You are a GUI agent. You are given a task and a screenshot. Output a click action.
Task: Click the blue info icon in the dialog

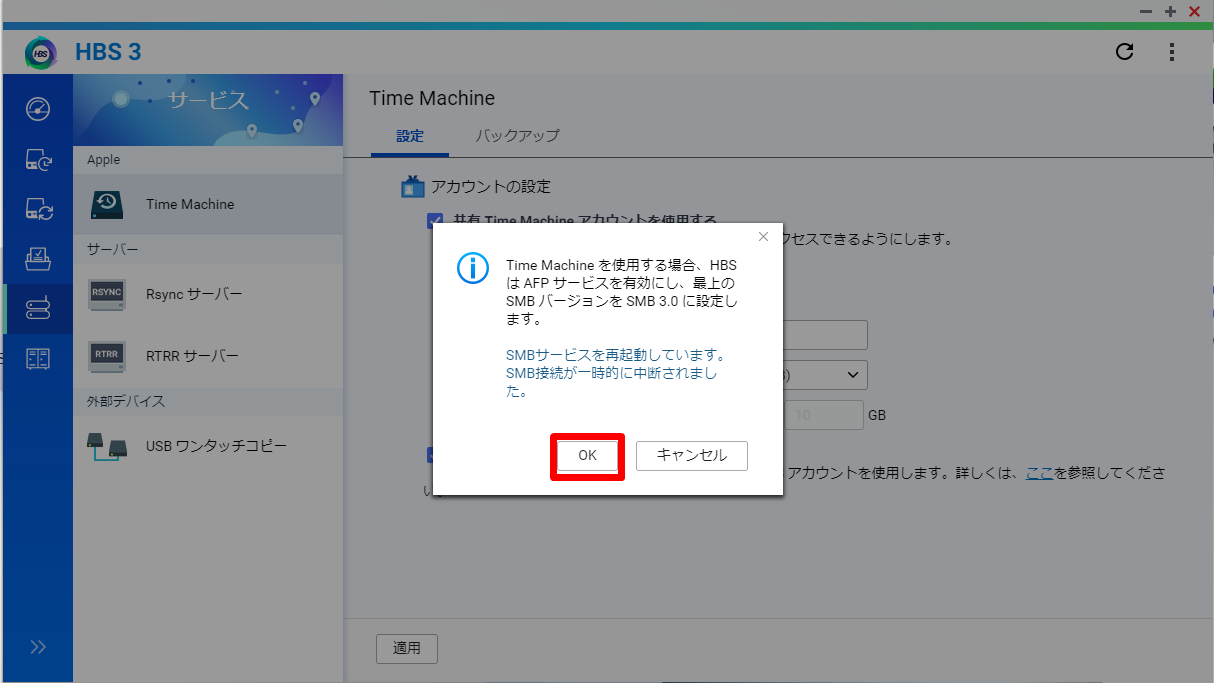click(x=472, y=268)
